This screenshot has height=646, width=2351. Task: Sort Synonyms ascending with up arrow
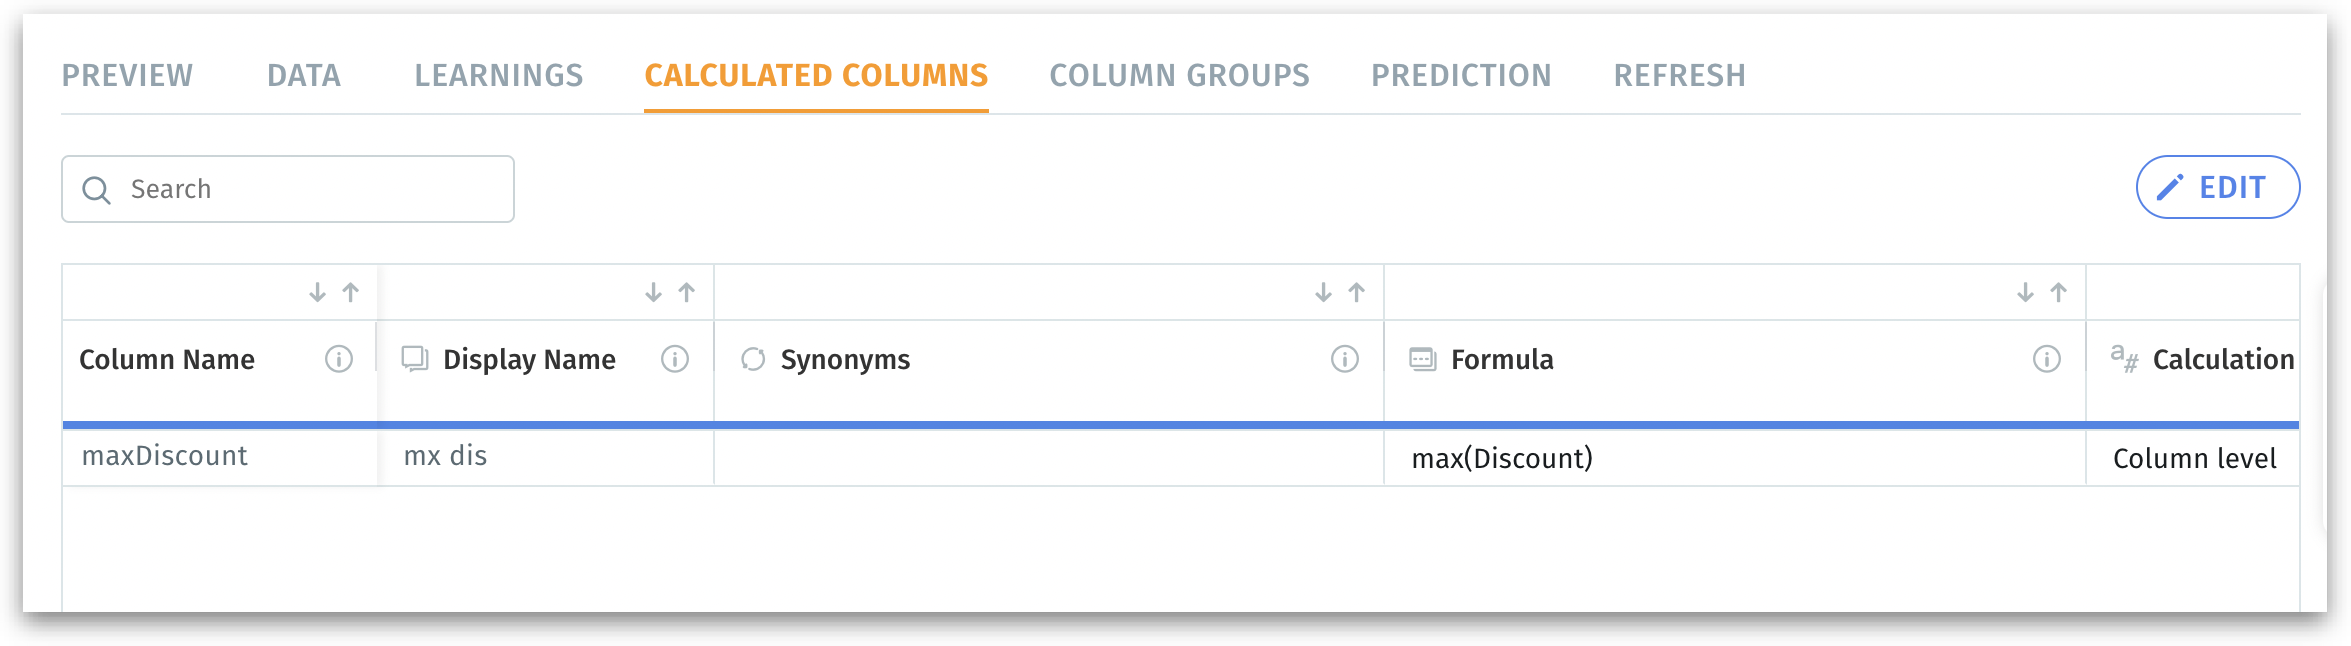coord(1357,292)
